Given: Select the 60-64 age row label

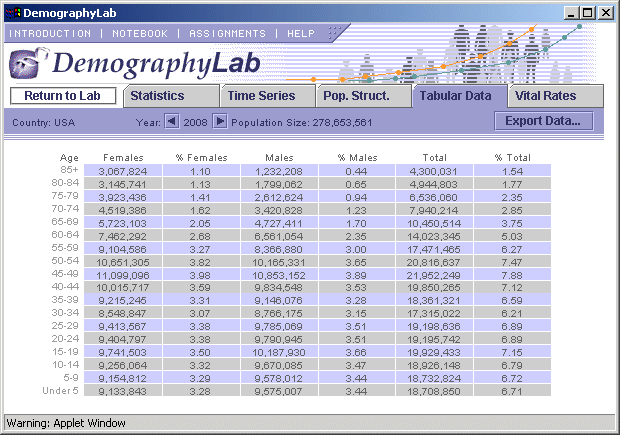Looking at the screenshot, I should 65,235.
